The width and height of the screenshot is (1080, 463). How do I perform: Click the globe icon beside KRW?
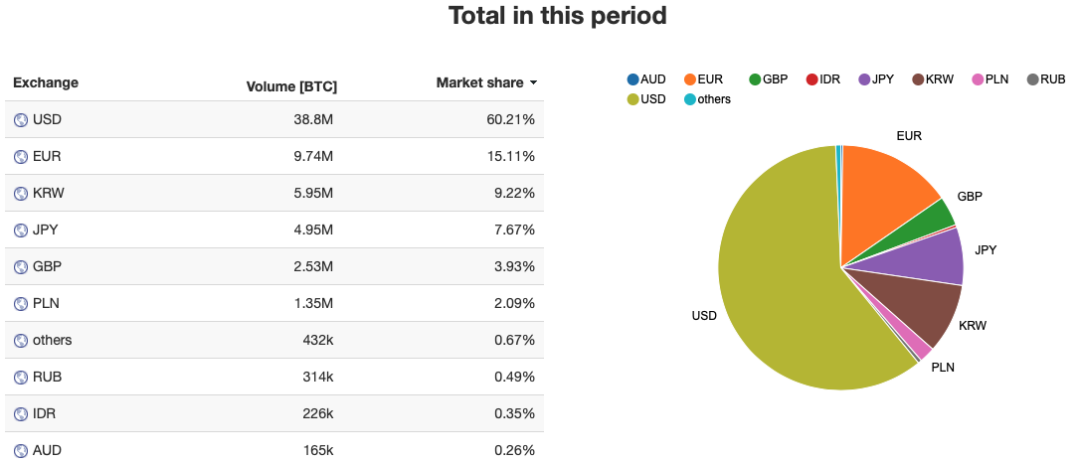coord(20,193)
